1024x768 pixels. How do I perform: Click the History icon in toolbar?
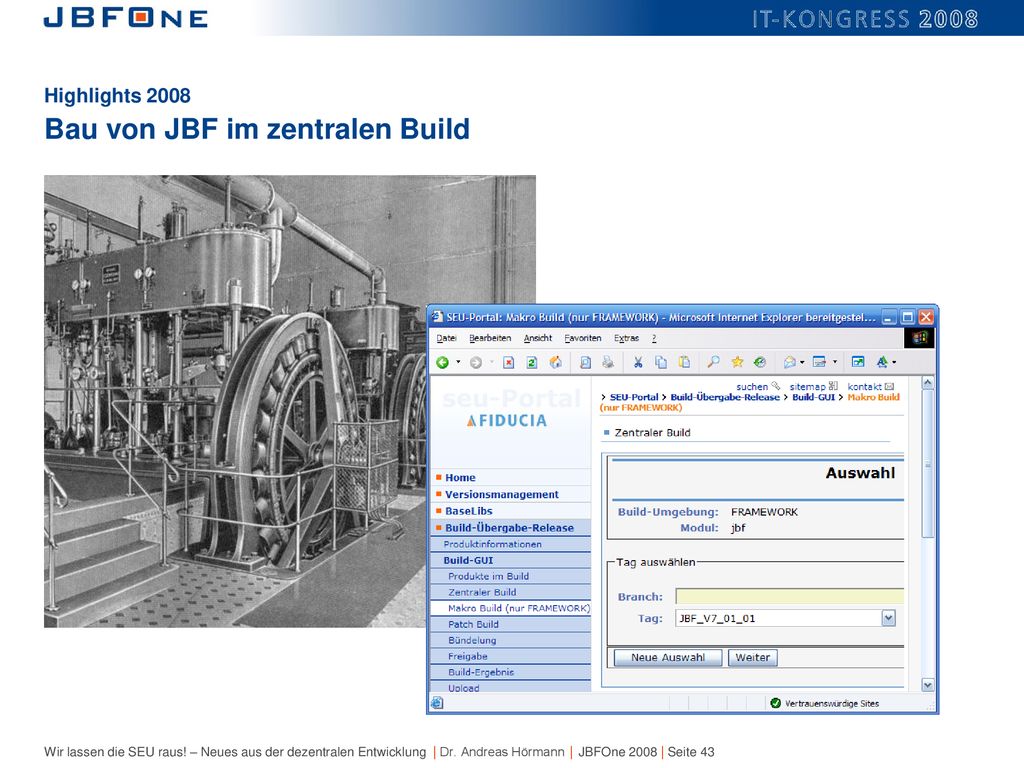[760, 361]
